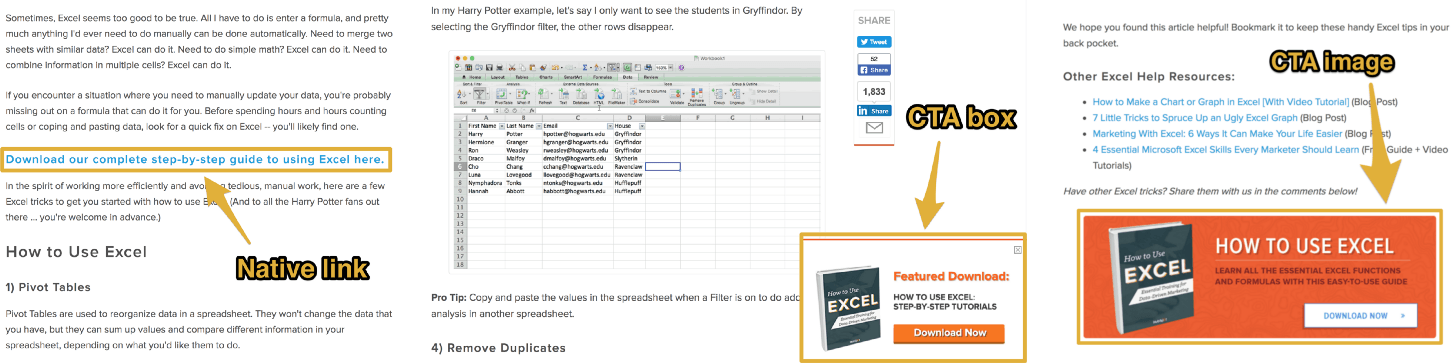Screen dimensions: 1454x363
Task: Switch to the Layout tab in Excel
Action: (498, 77)
